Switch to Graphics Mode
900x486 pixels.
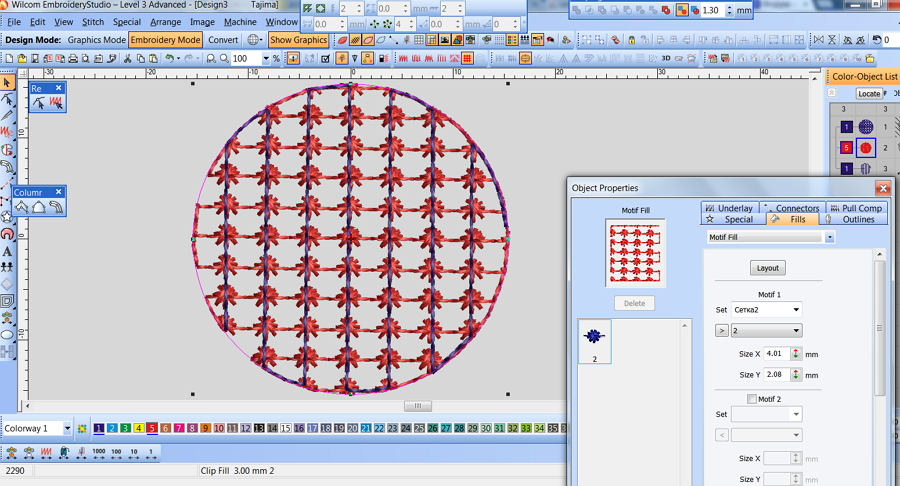pos(96,40)
